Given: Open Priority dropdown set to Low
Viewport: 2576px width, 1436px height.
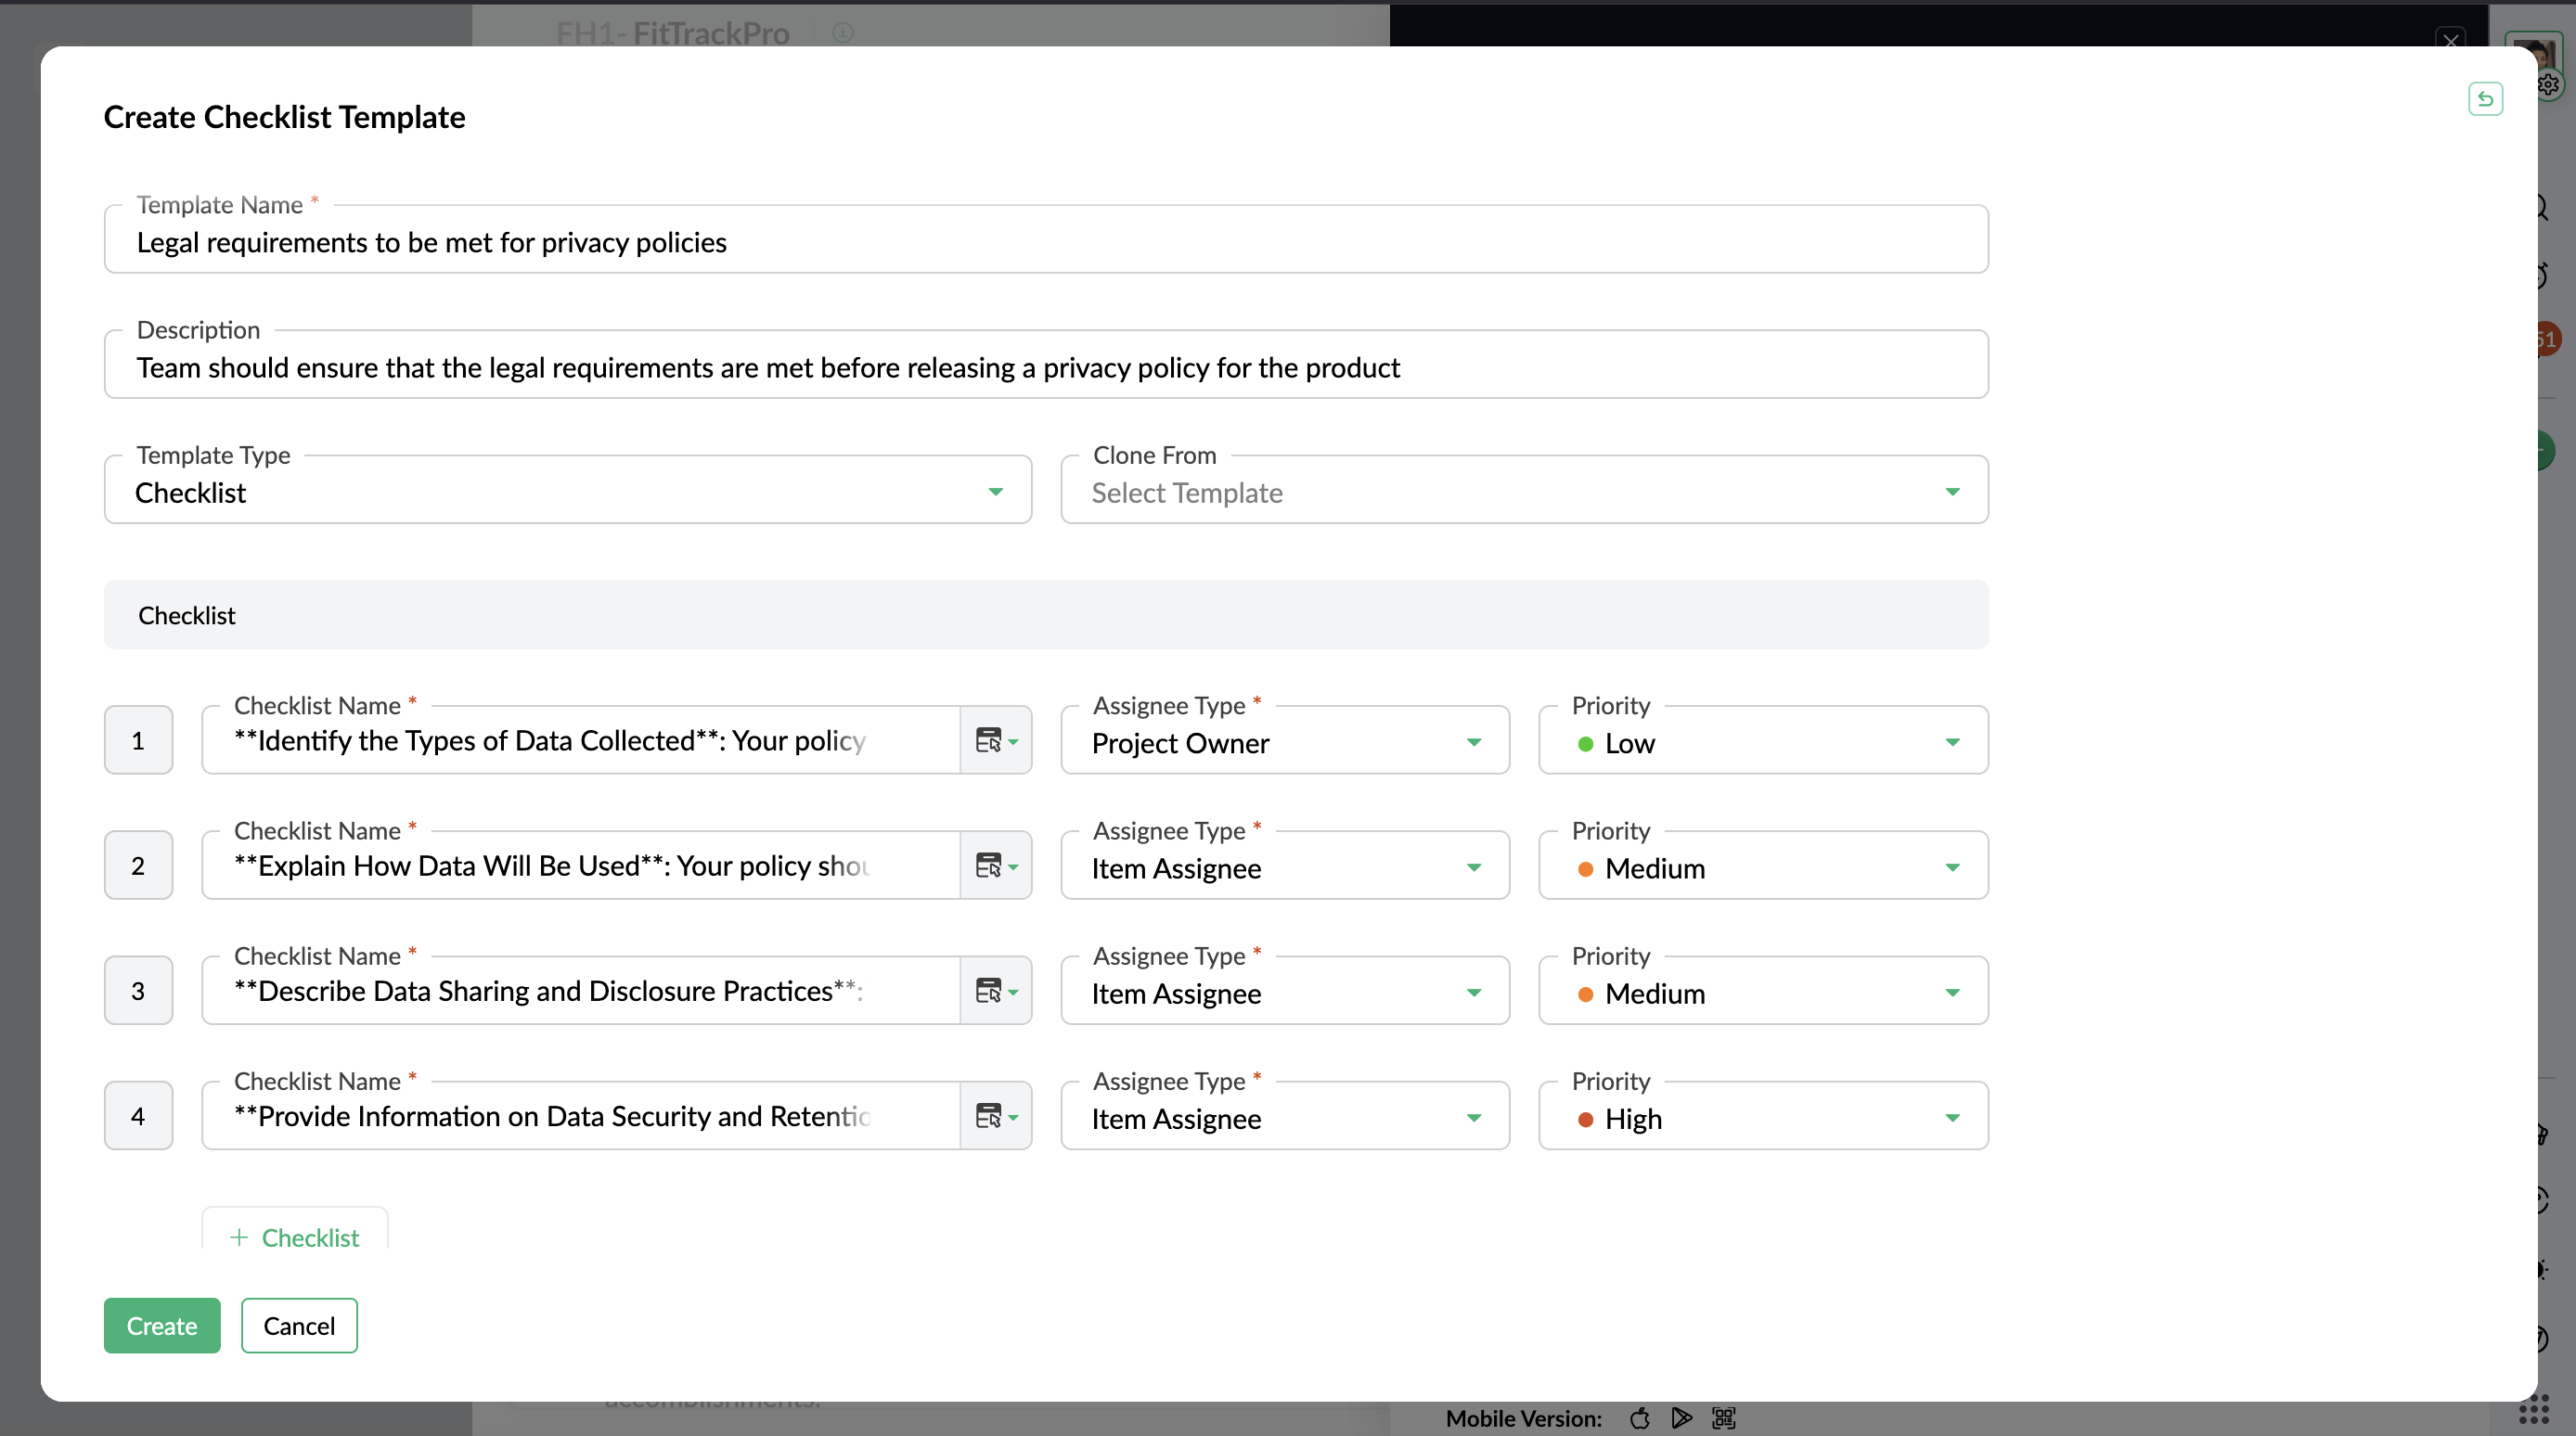Looking at the screenshot, I should (x=1762, y=743).
